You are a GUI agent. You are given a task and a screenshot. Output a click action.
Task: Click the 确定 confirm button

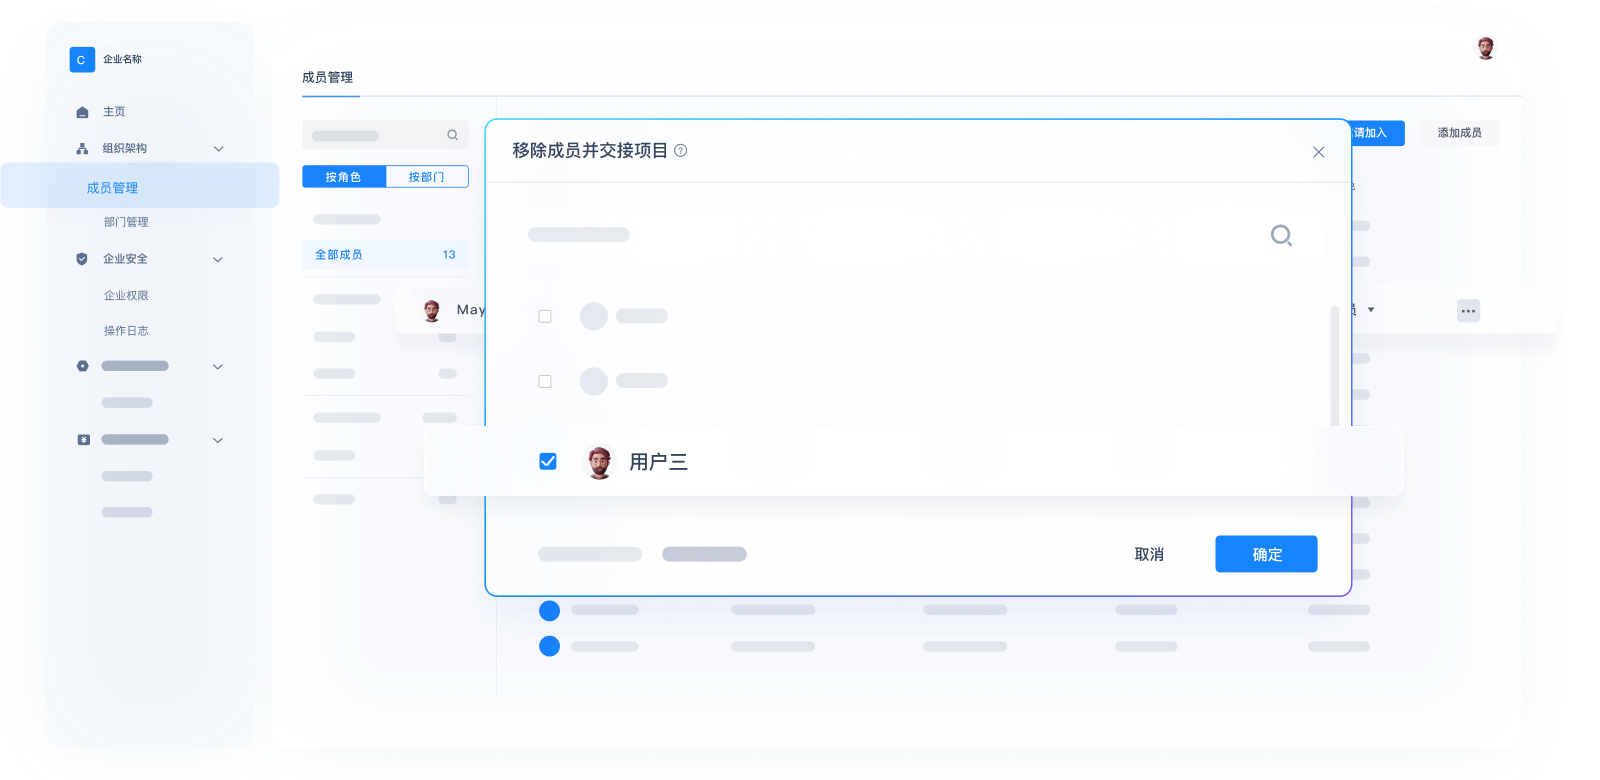(1266, 554)
